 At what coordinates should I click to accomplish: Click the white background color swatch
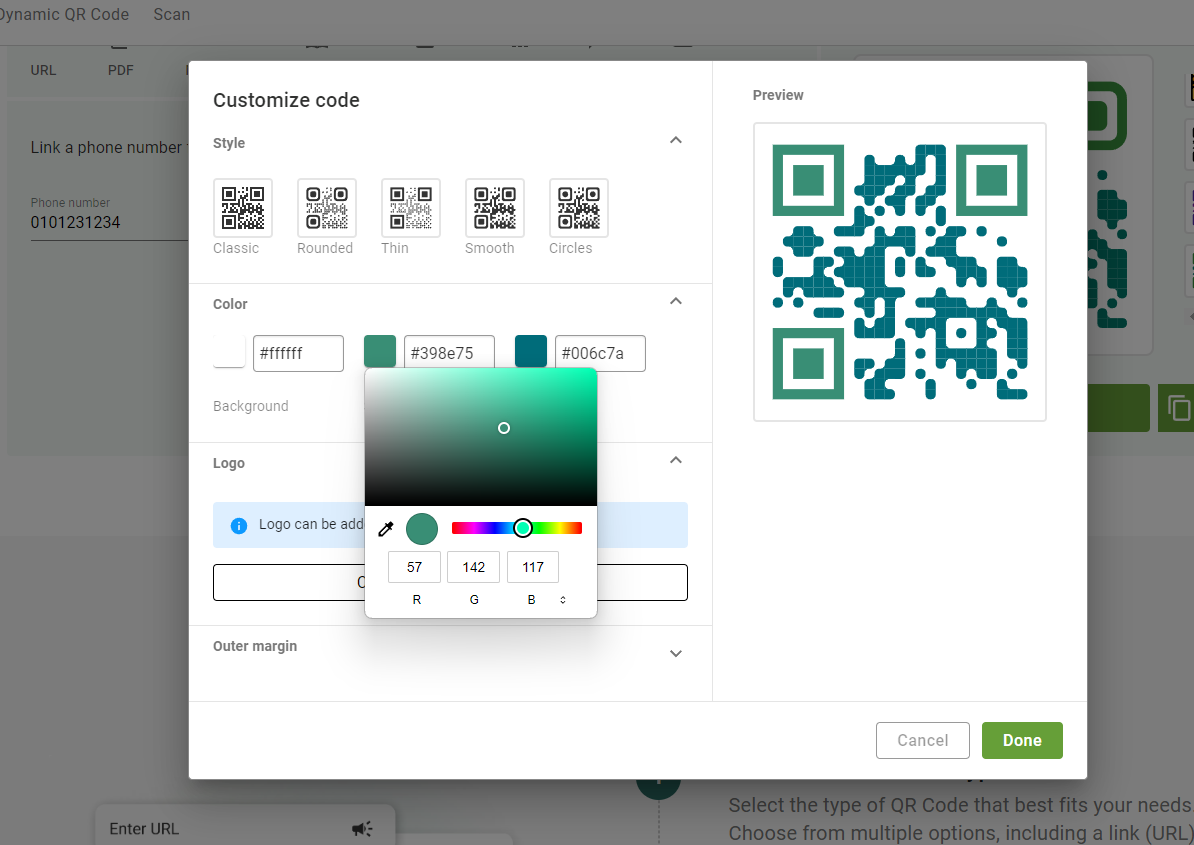[x=229, y=352]
